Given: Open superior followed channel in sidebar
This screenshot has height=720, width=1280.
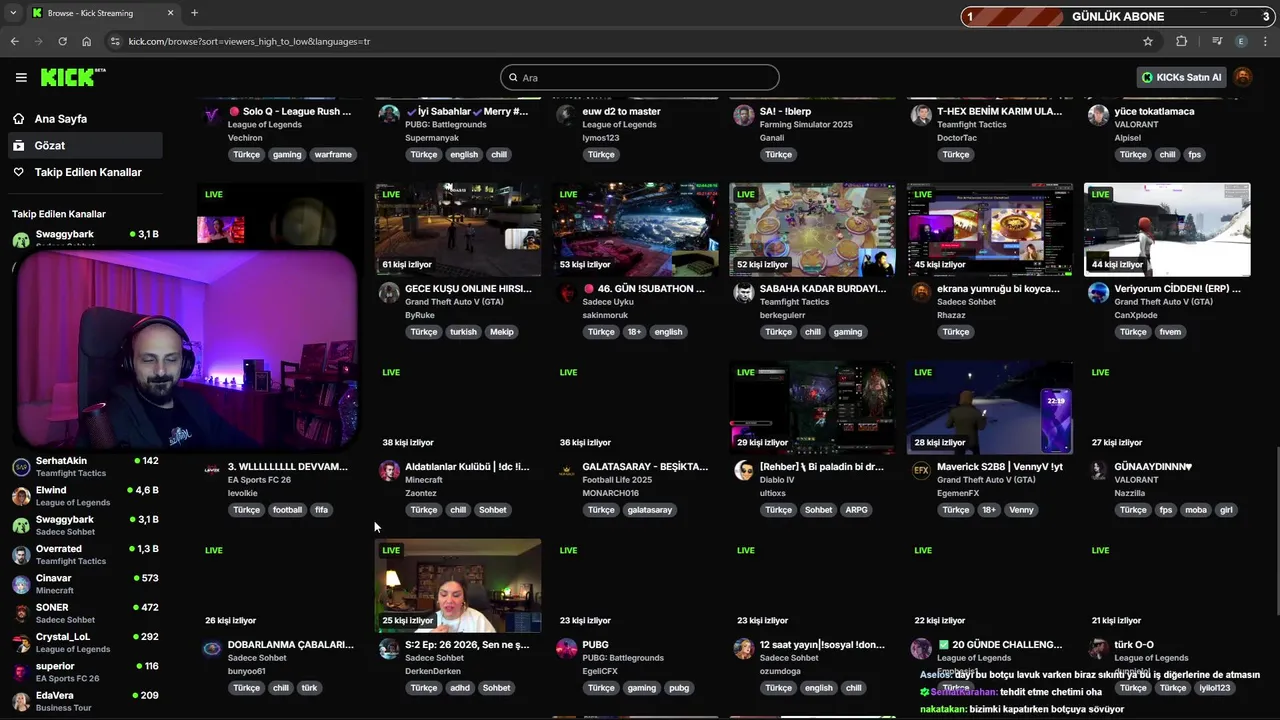Looking at the screenshot, I should point(85,672).
